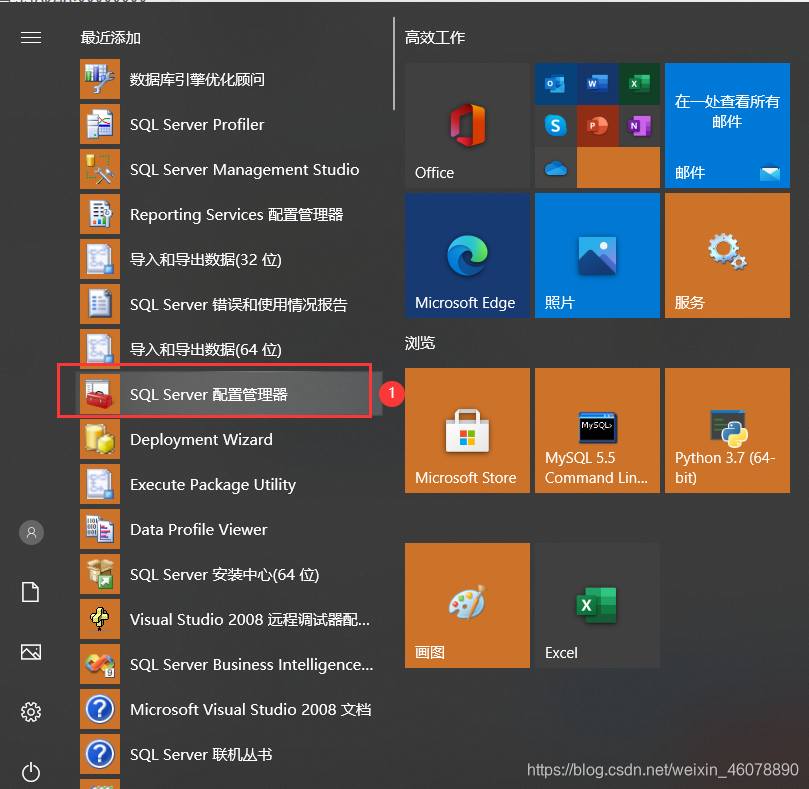Viewport: 809px width, 789px height.
Task: Select "SQL Server 配置管理器" text label
Action: (x=209, y=394)
